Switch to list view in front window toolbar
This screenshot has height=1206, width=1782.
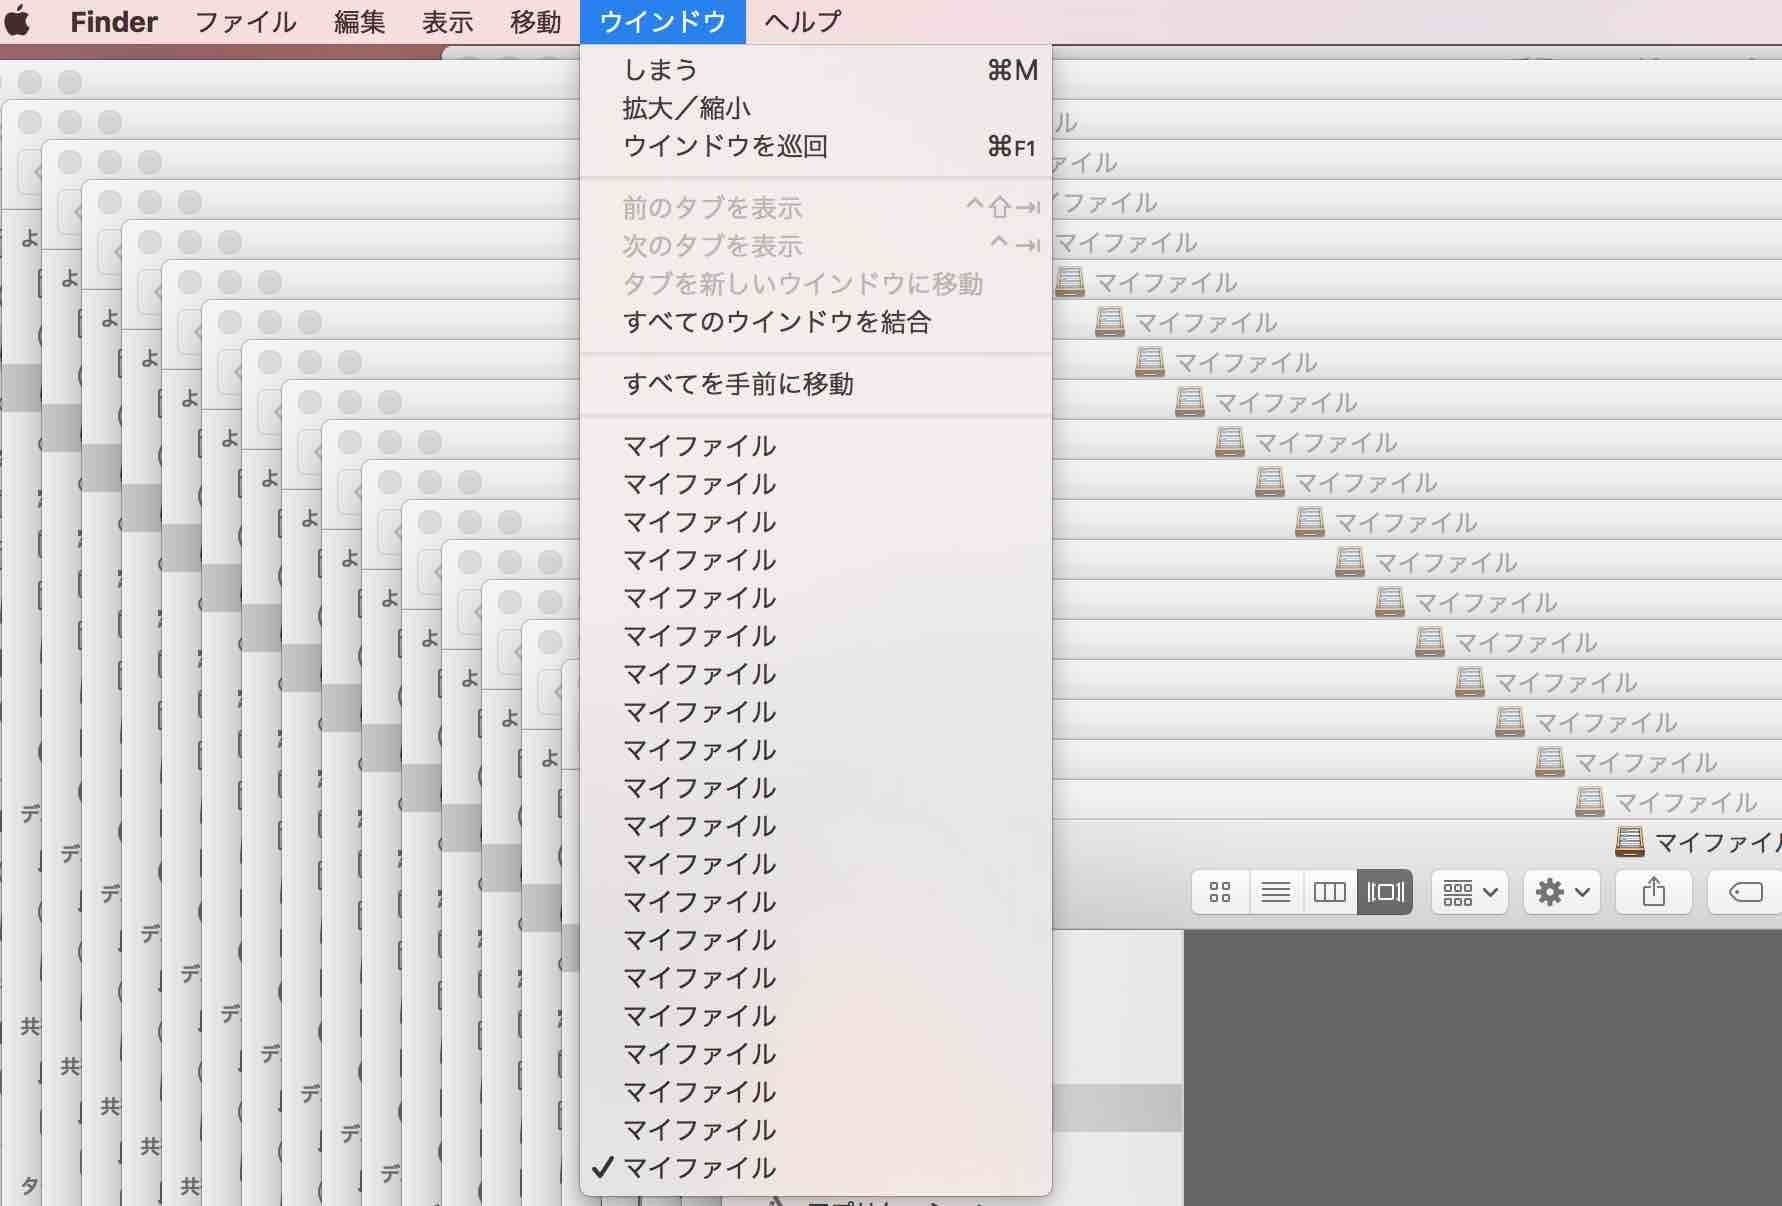1275,892
